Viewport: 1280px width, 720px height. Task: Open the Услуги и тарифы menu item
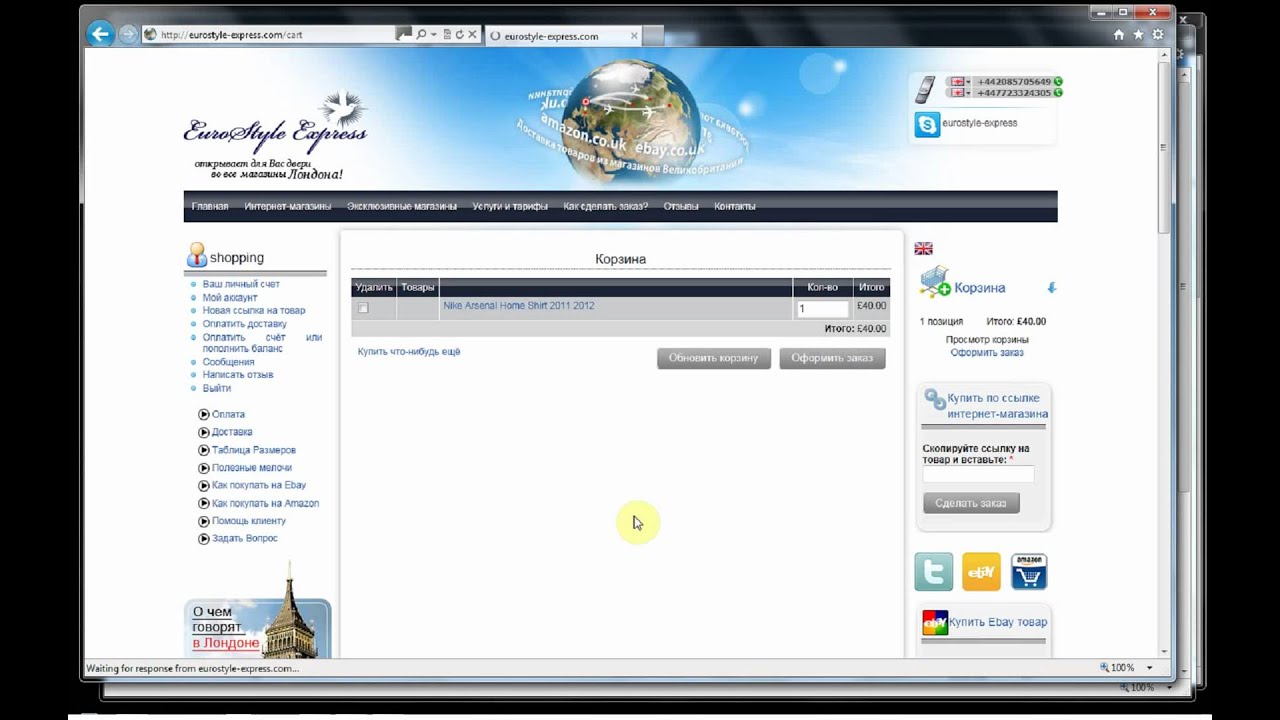click(x=510, y=206)
